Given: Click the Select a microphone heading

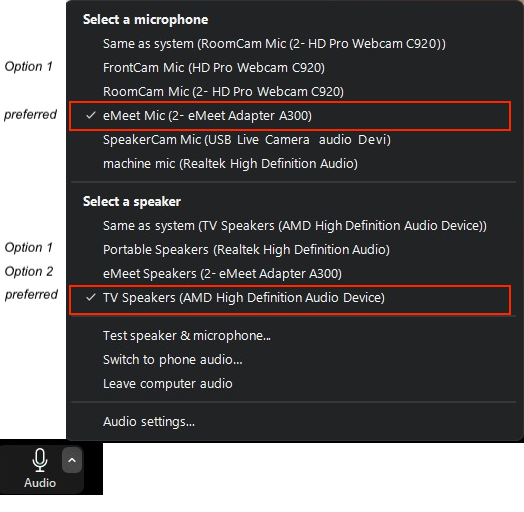Looking at the screenshot, I should 145,20.
